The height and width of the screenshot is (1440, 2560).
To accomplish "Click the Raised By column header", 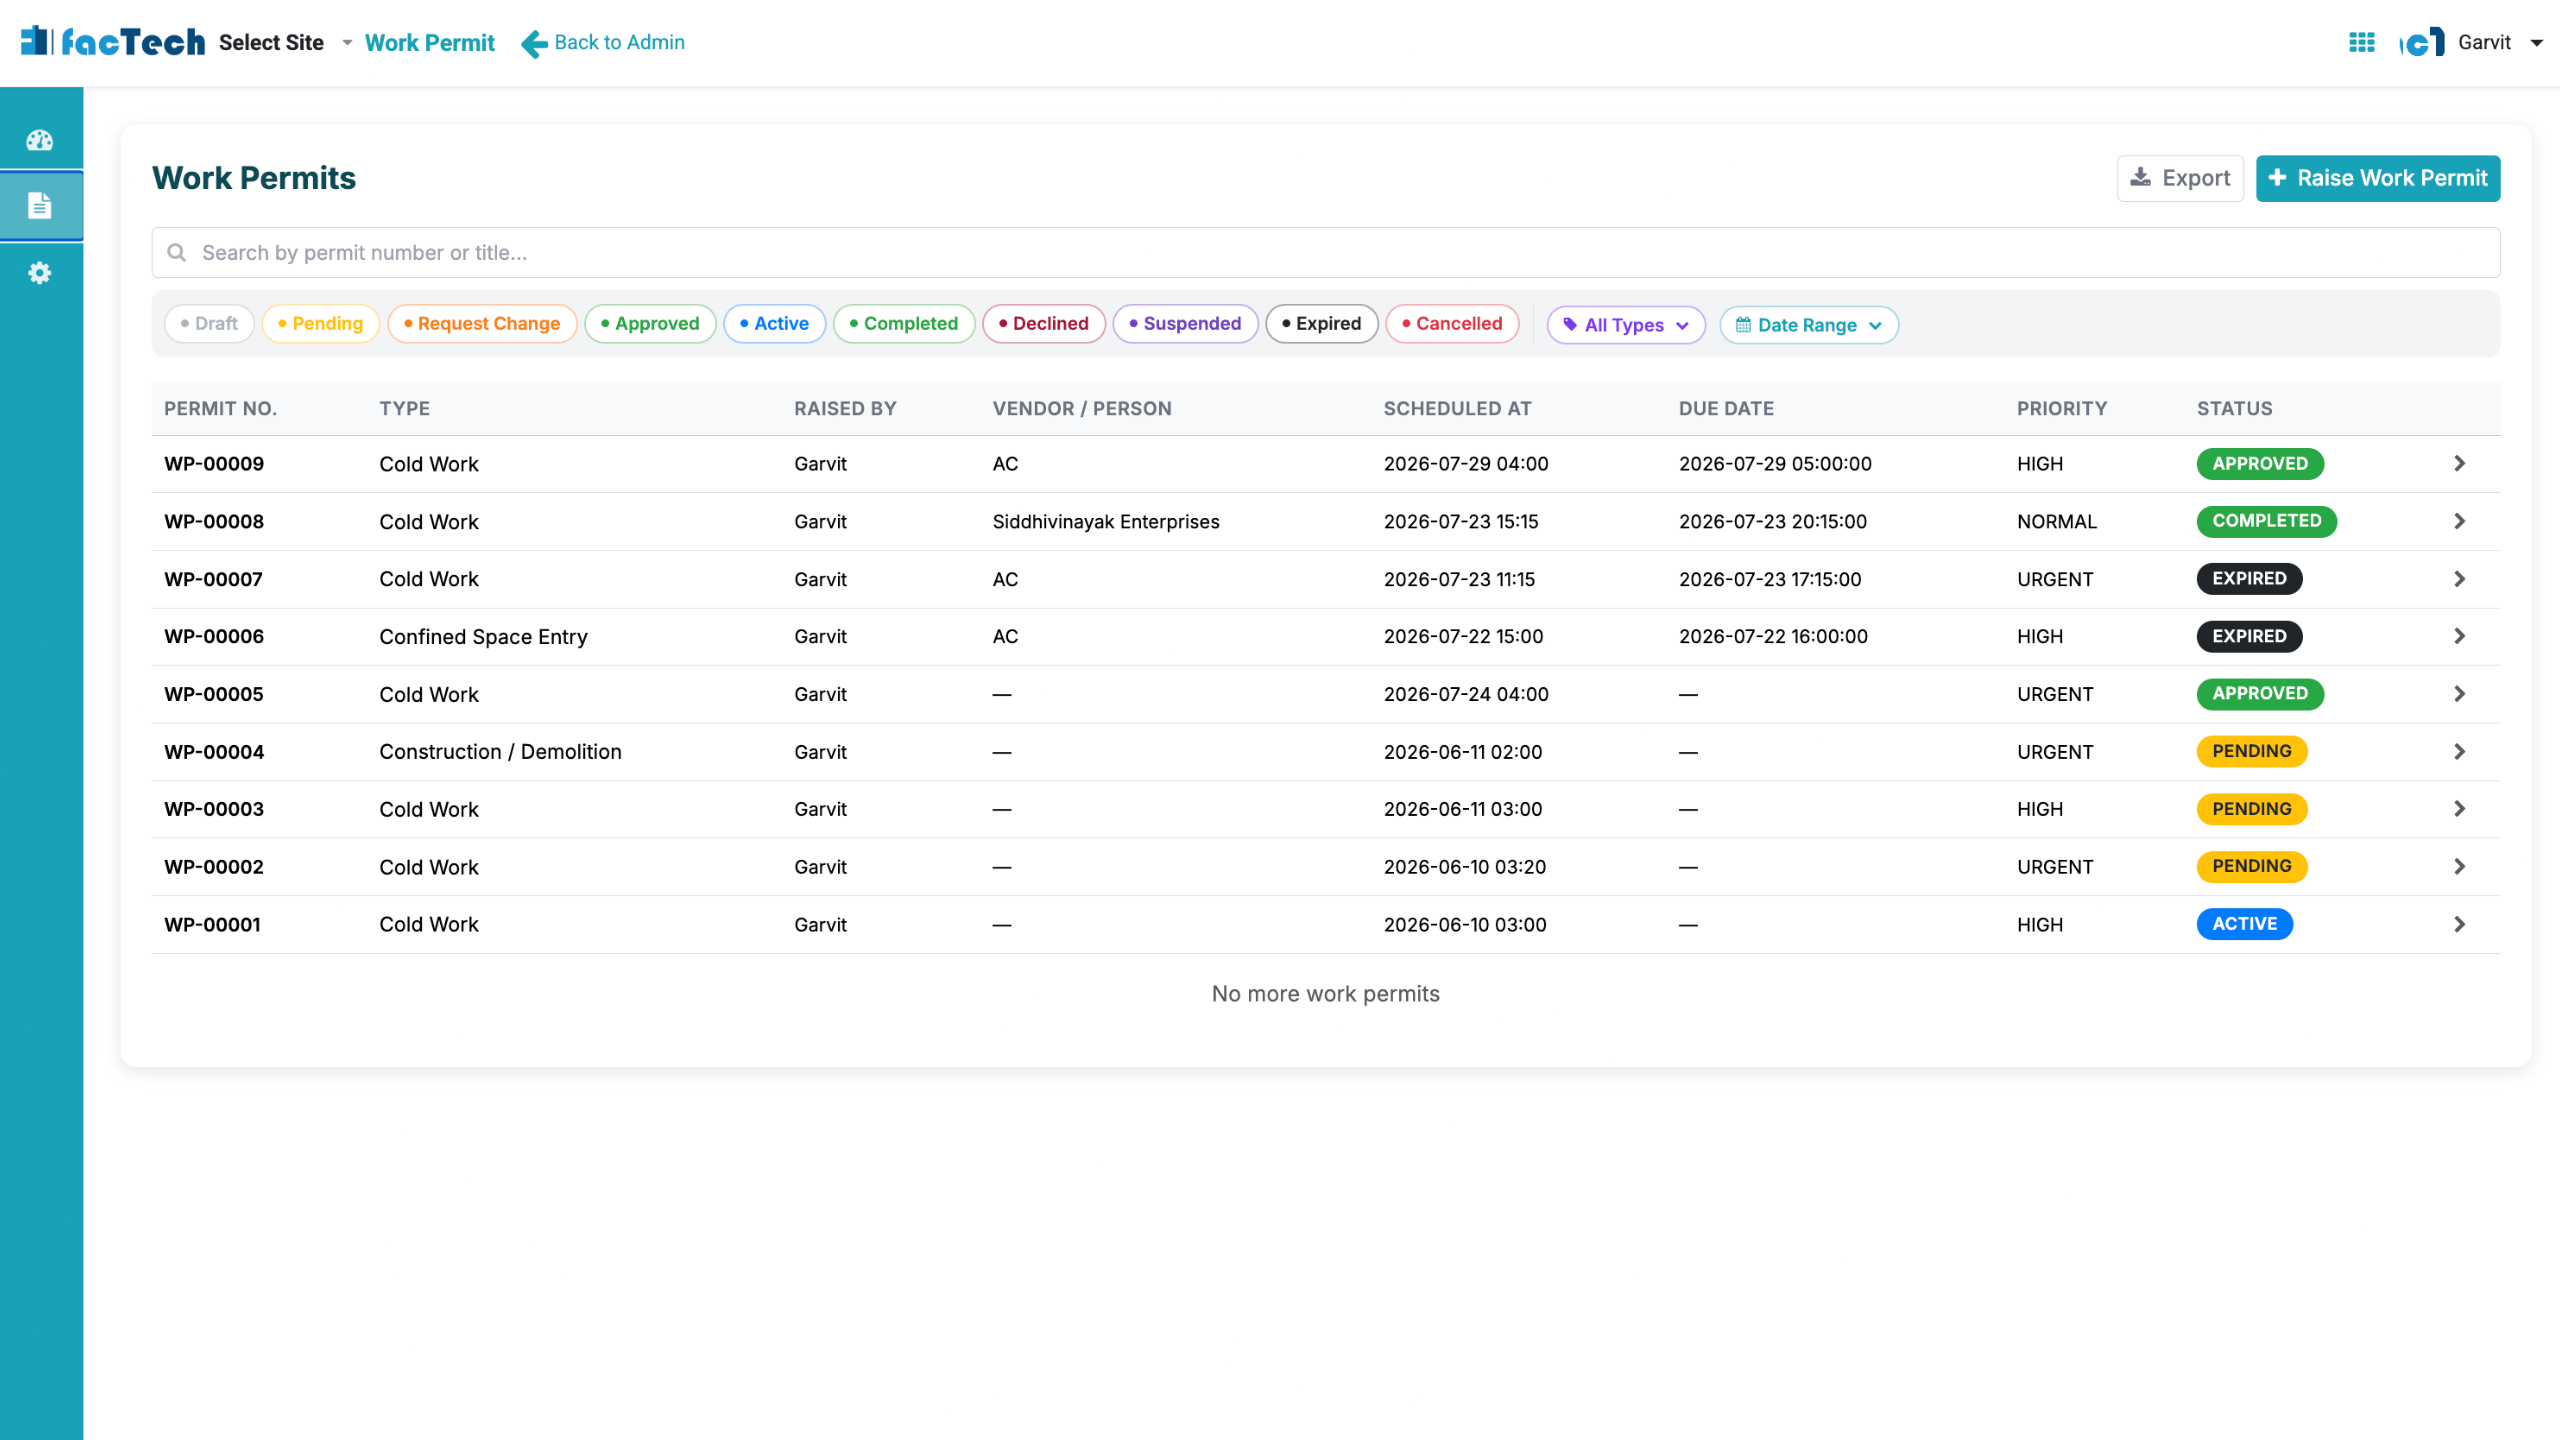I will (845, 409).
